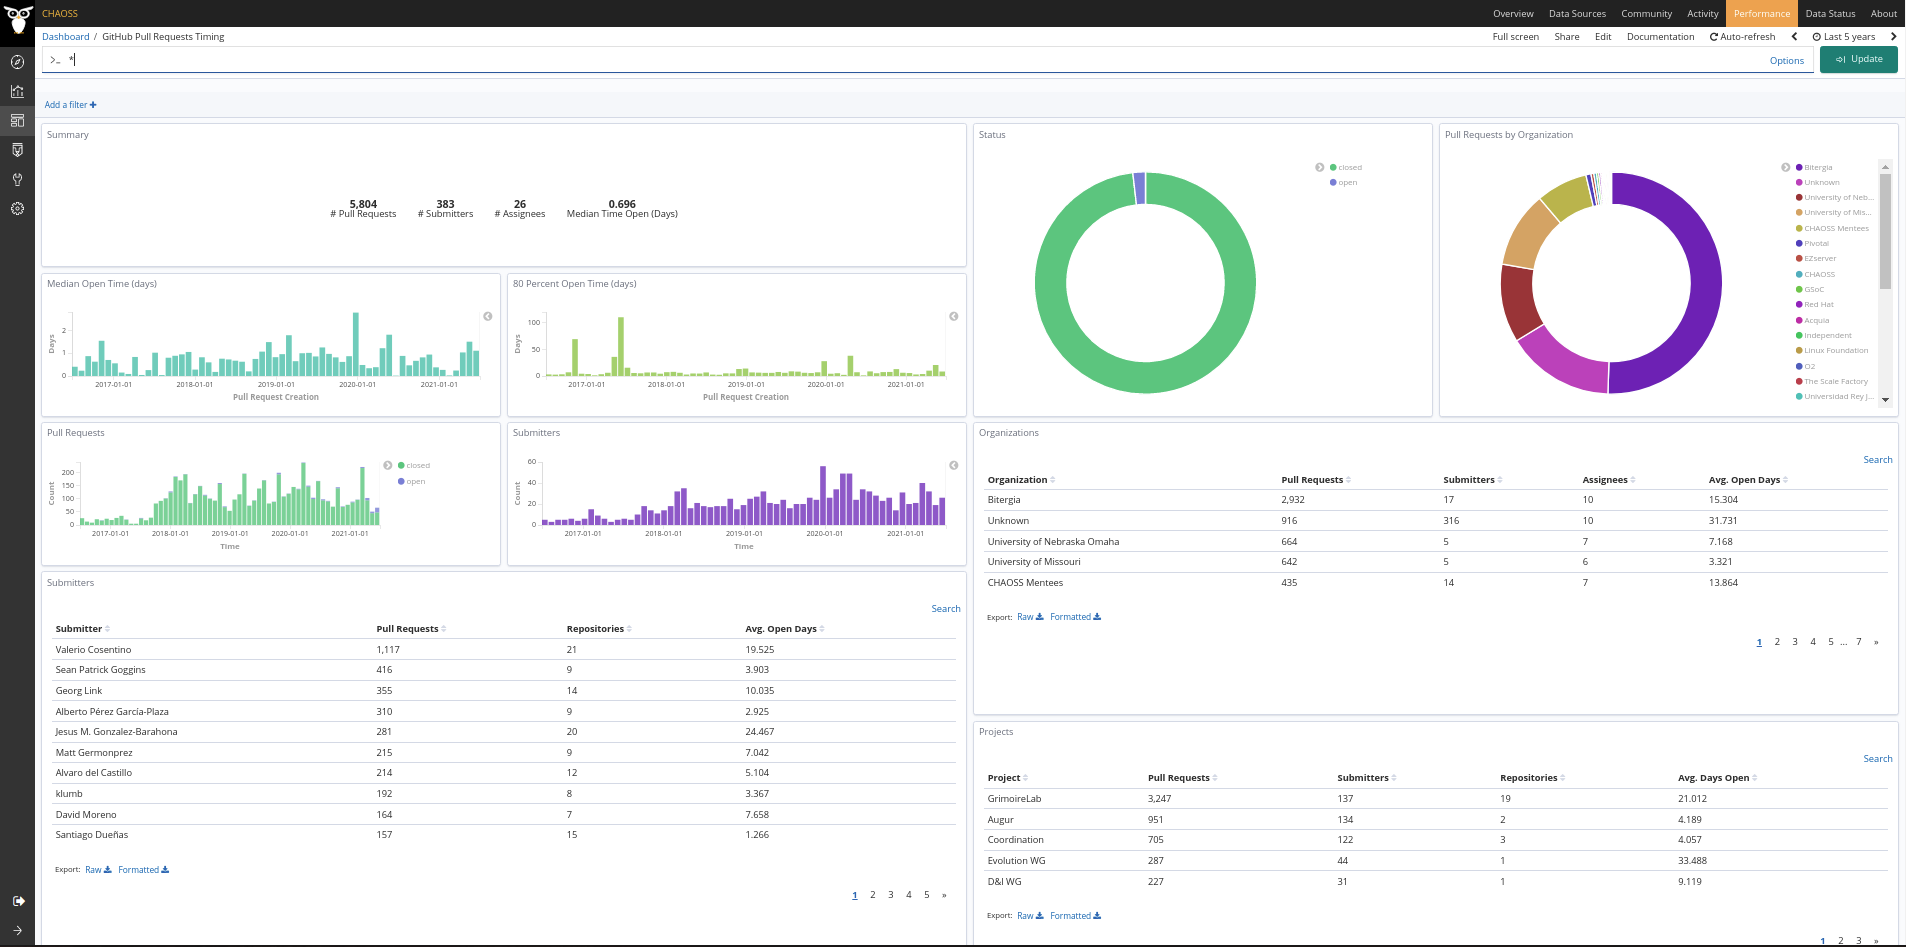Image resolution: width=1906 pixels, height=947 pixels.
Task: Open Management via the gear sidebar icon
Action: tap(17, 209)
